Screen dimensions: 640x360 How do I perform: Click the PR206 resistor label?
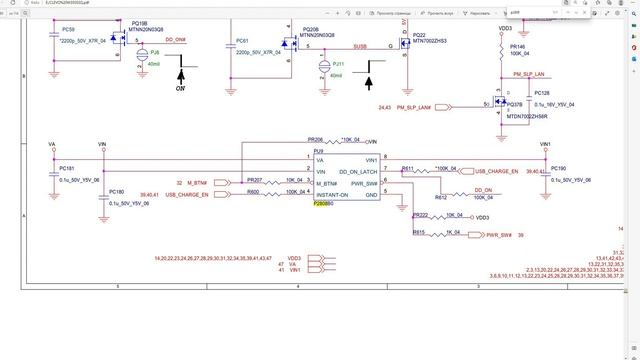[315, 140]
